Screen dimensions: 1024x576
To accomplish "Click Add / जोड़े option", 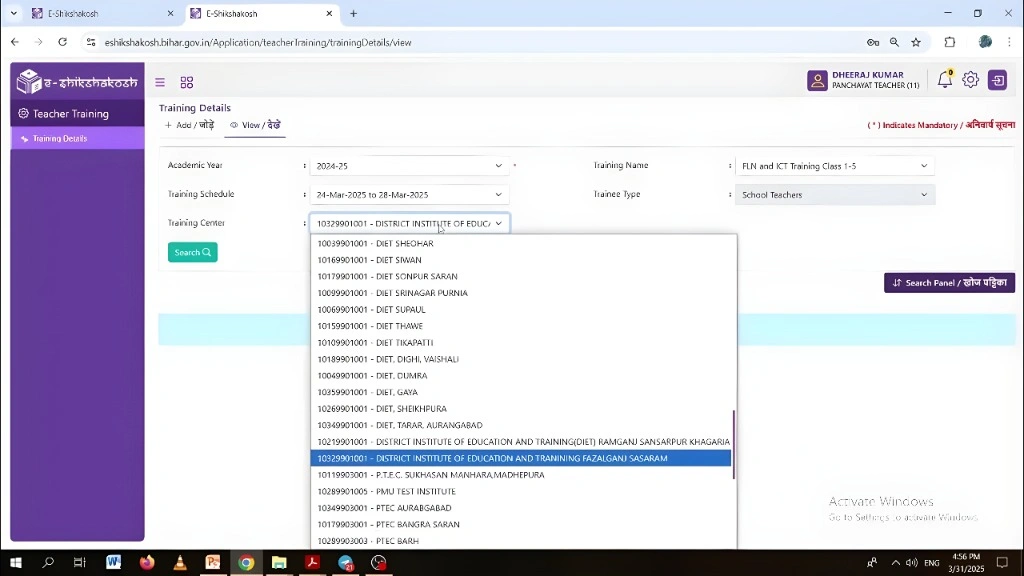I will [x=188, y=125].
